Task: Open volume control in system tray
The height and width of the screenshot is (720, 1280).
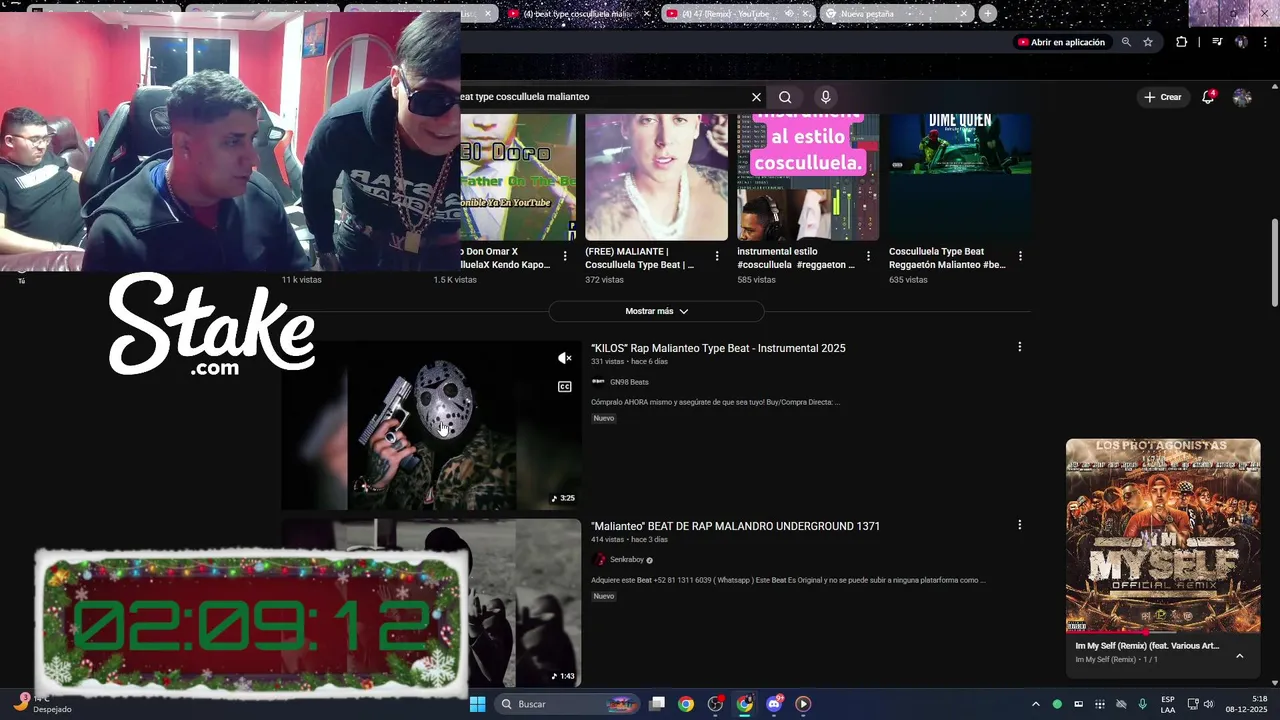Action: click(1208, 704)
